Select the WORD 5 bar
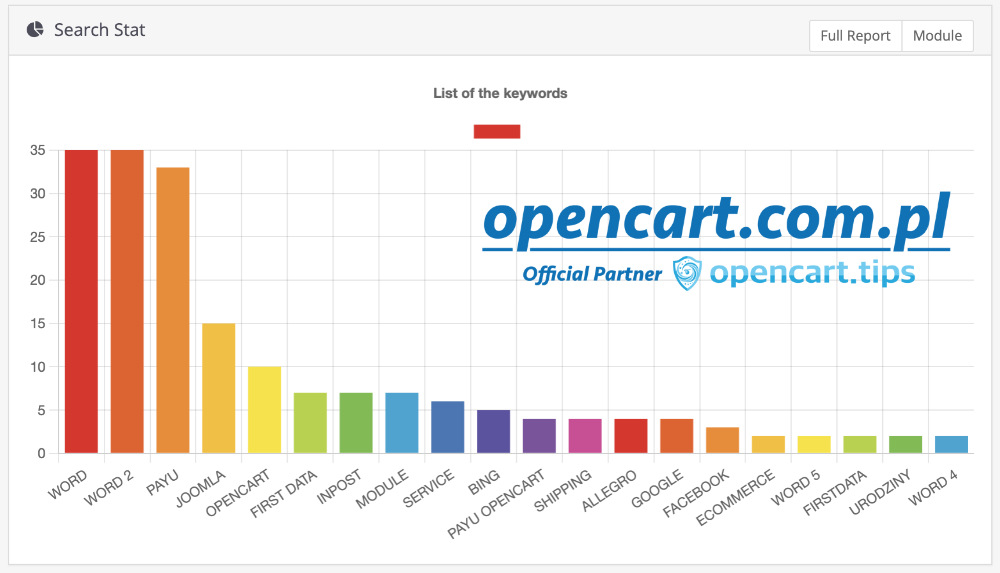 814,445
